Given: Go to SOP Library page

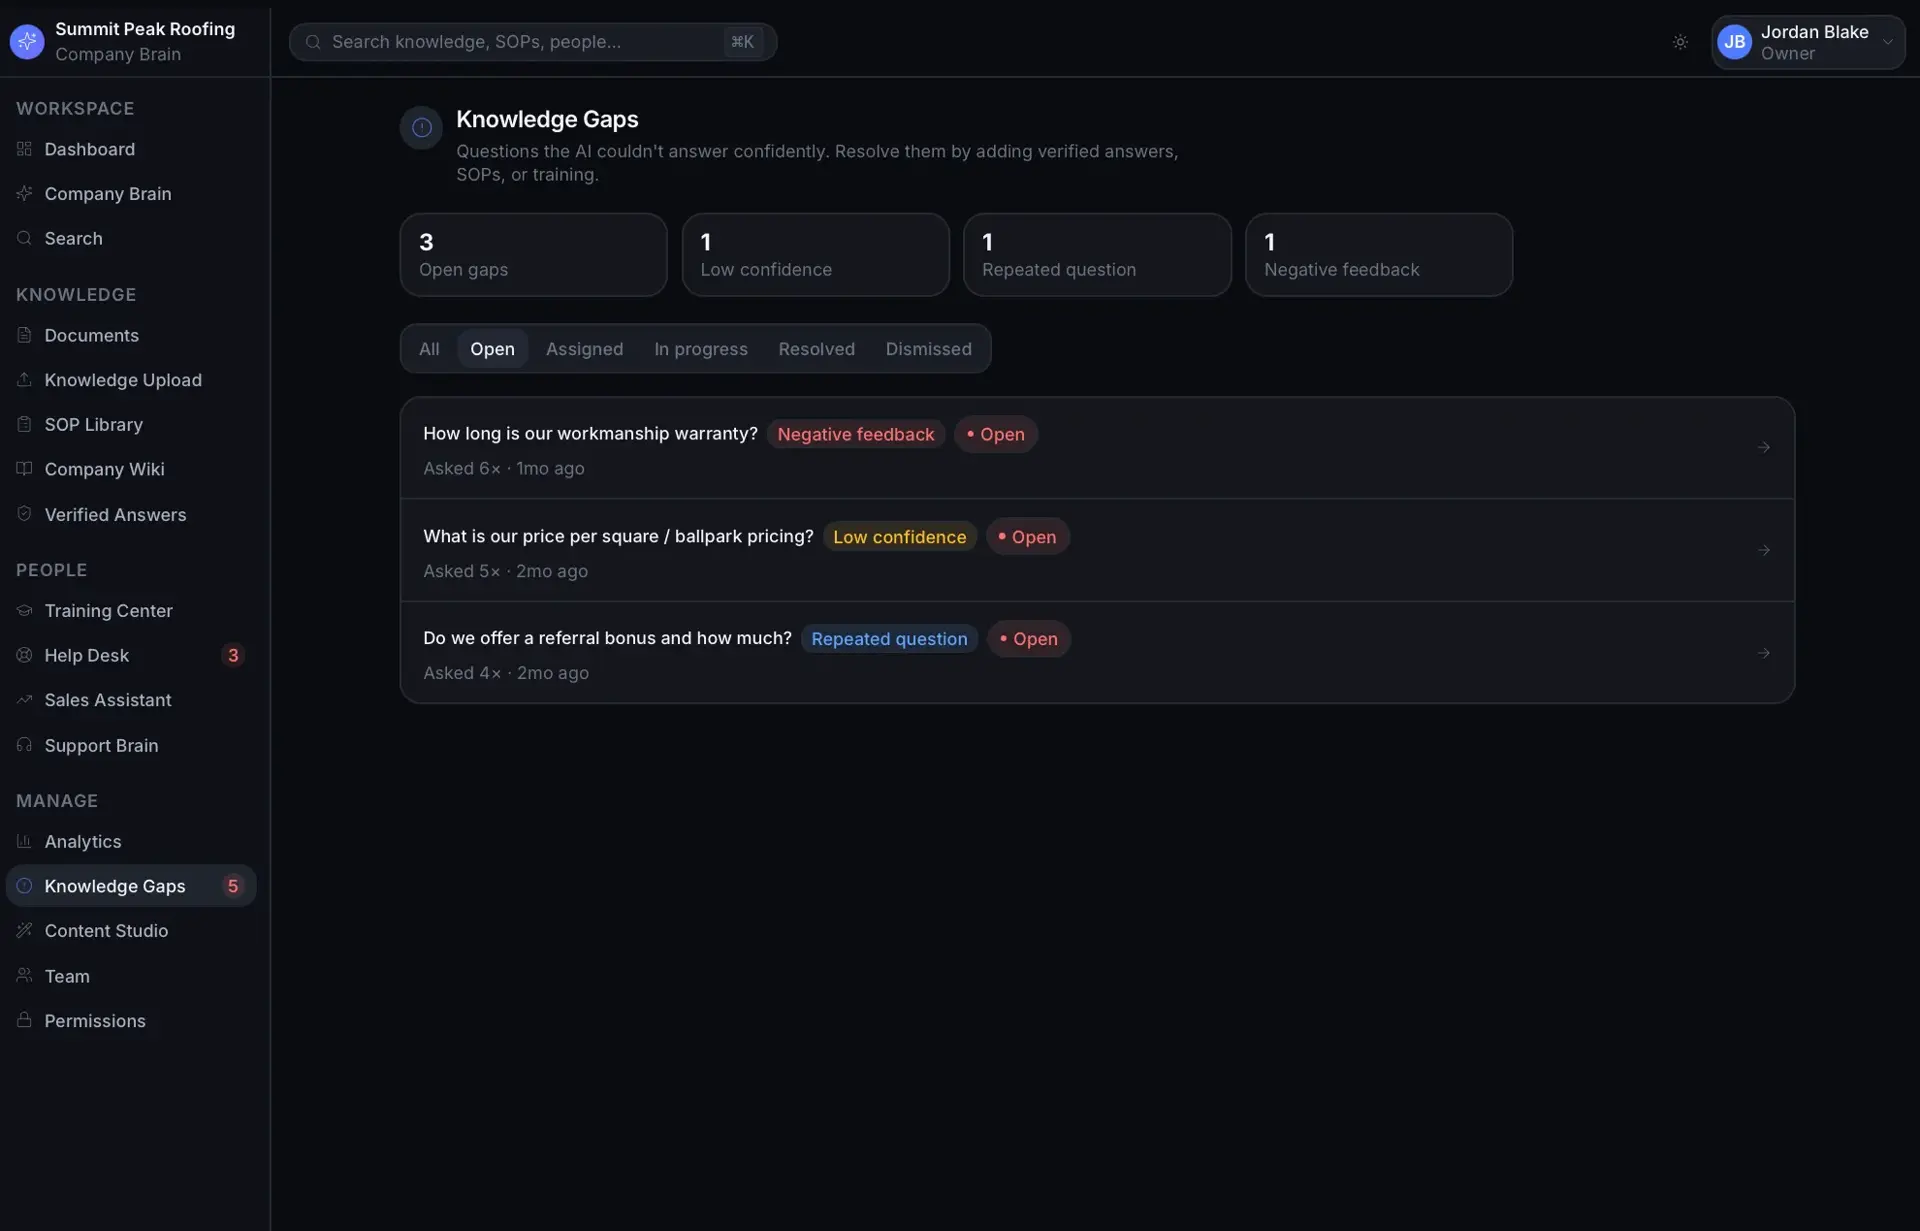Looking at the screenshot, I should tap(131, 424).
